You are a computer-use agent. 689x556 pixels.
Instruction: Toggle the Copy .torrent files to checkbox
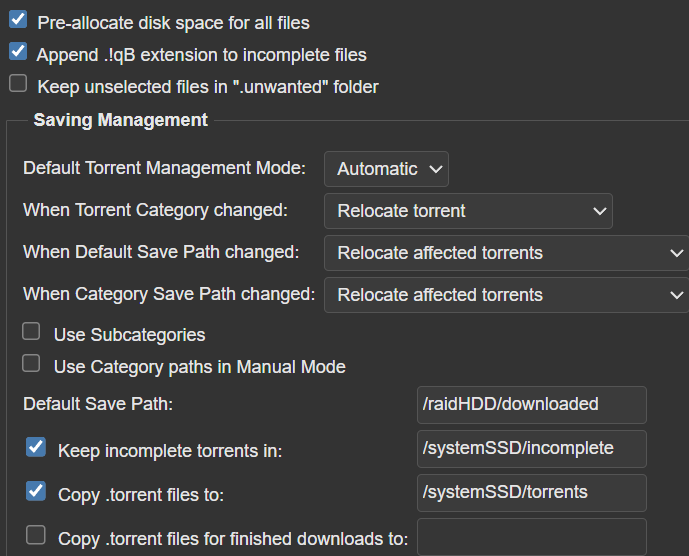36,491
